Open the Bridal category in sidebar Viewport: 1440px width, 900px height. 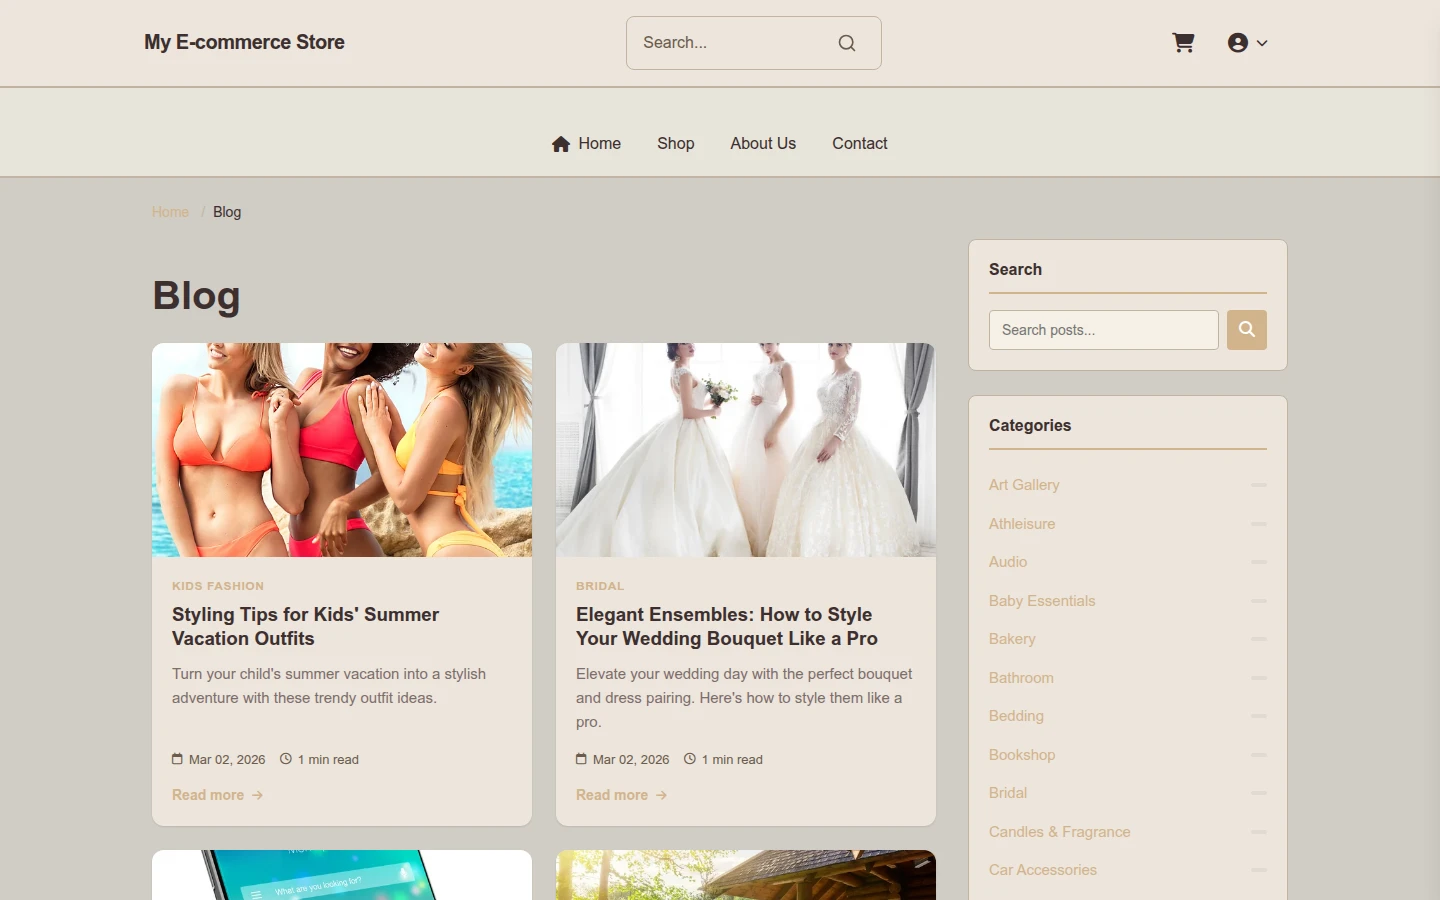[1008, 793]
